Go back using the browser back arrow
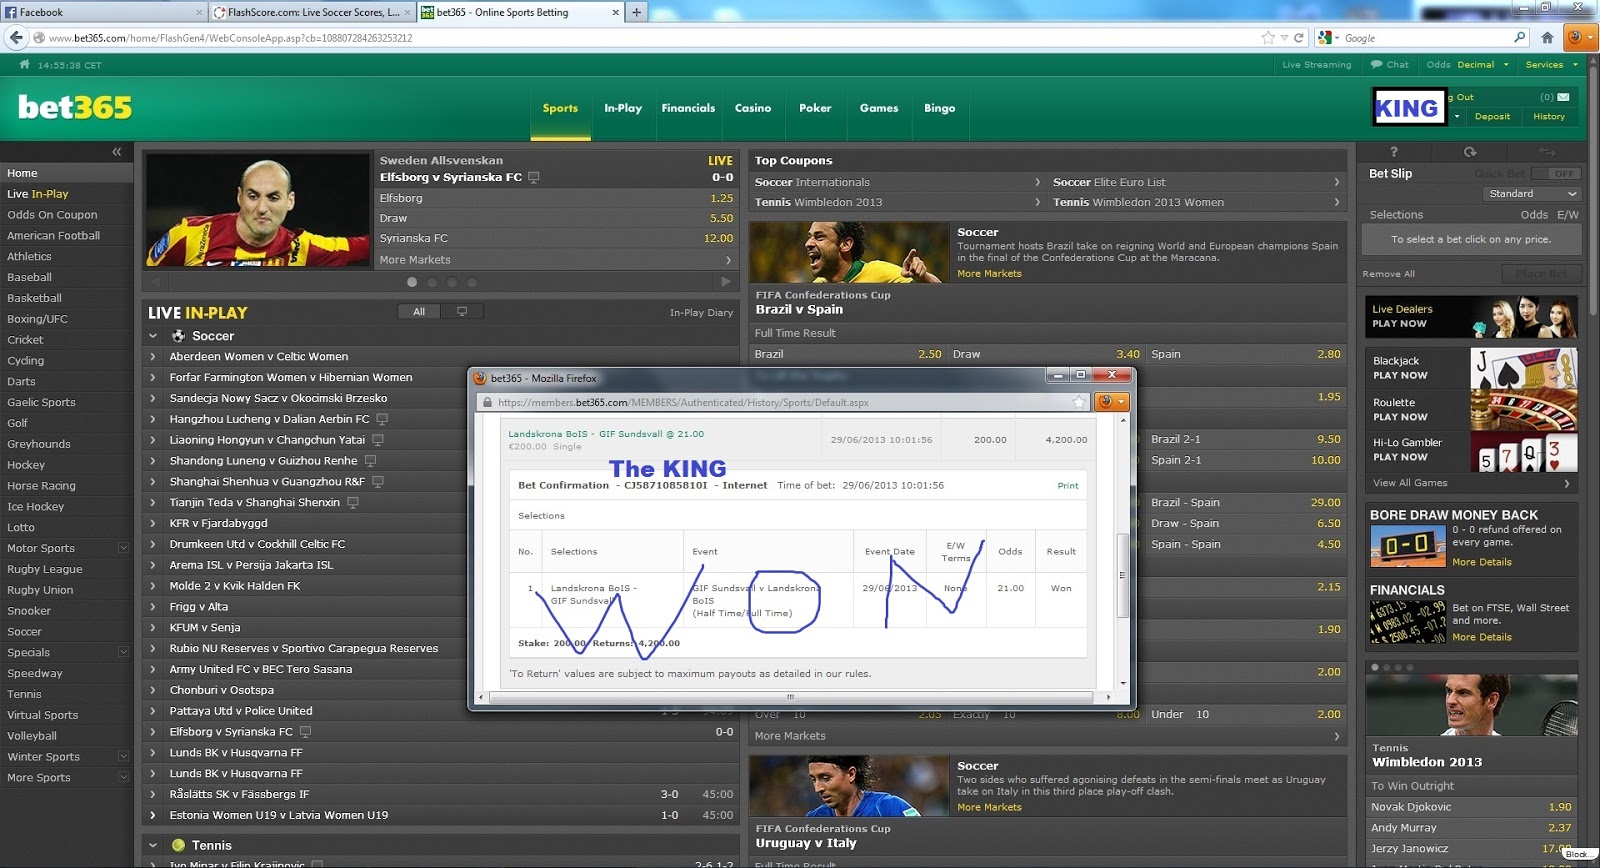The image size is (1600, 868). 16,38
